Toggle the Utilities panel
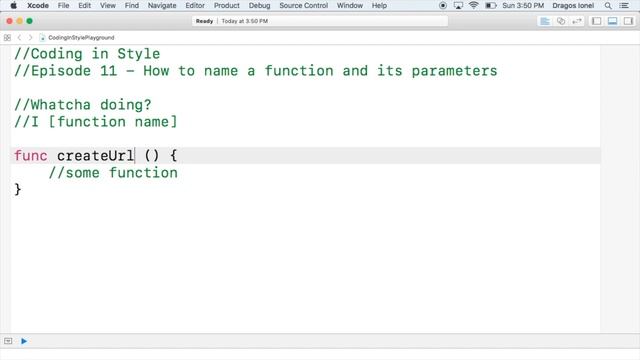 coord(629,21)
